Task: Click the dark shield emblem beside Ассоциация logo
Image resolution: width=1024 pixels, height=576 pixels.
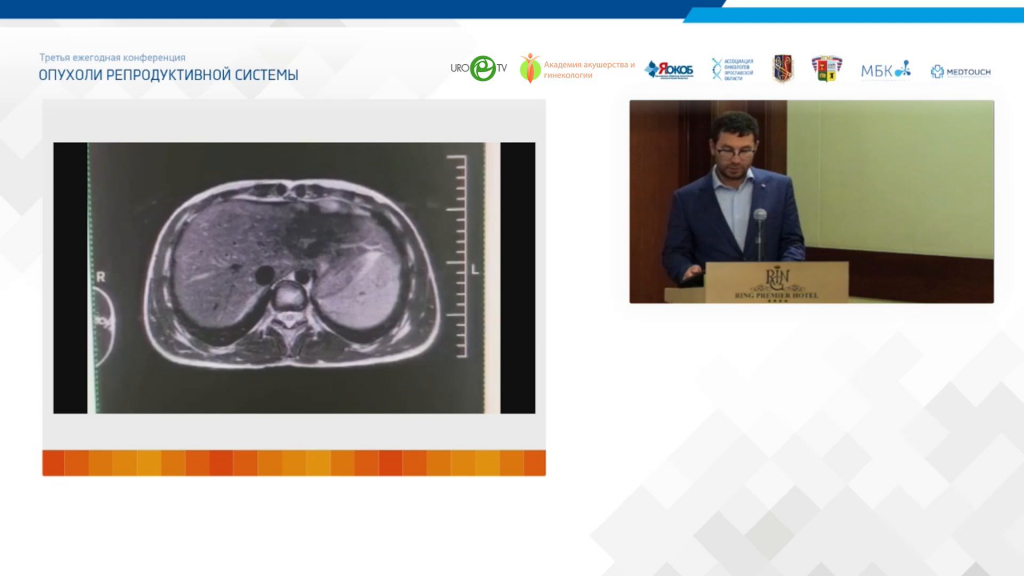Action: tap(783, 69)
